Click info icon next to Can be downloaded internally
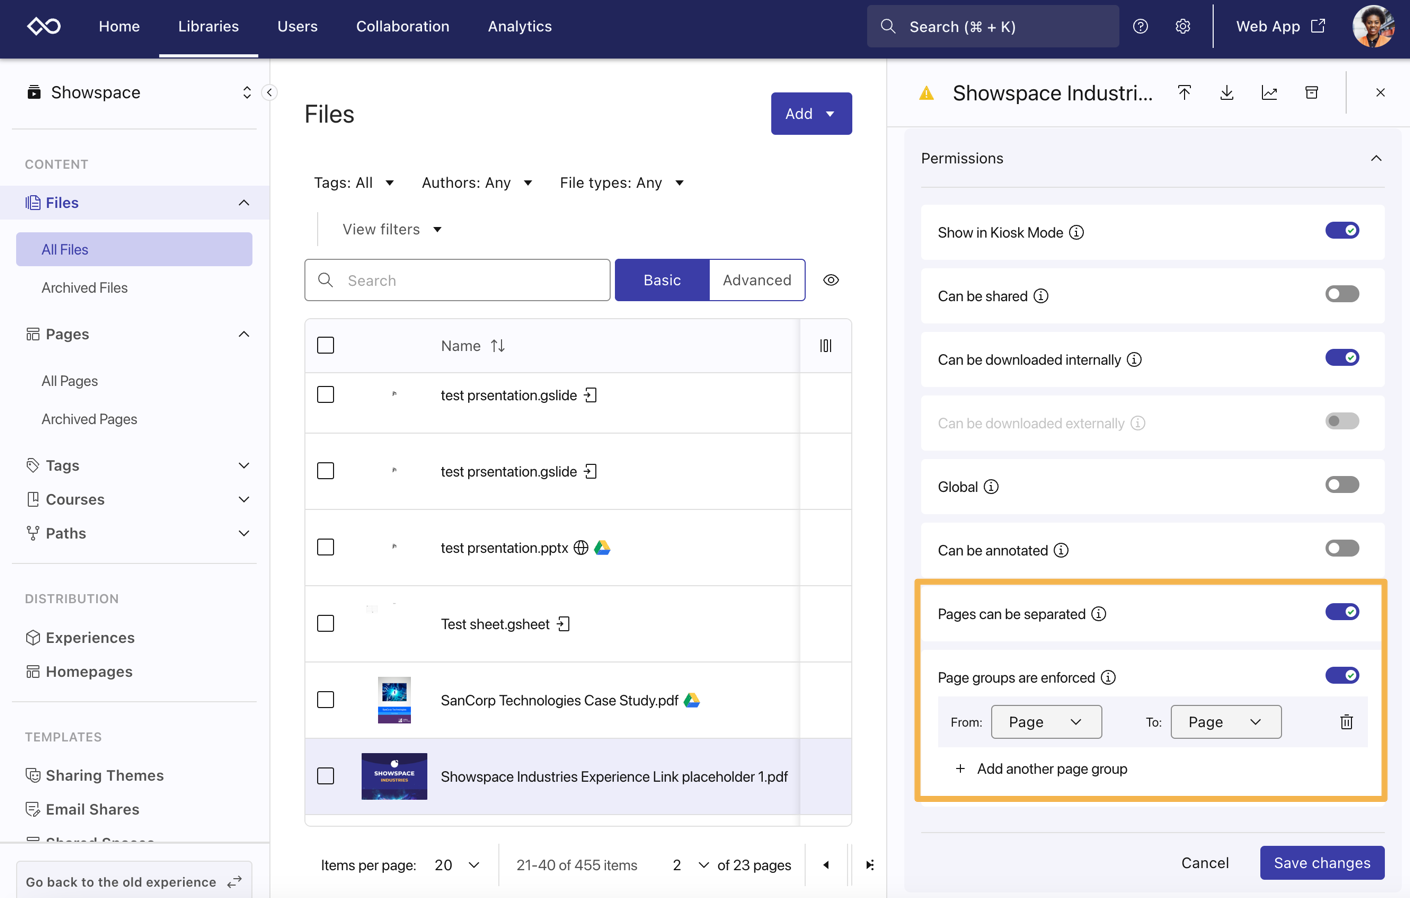 pos(1134,359)
